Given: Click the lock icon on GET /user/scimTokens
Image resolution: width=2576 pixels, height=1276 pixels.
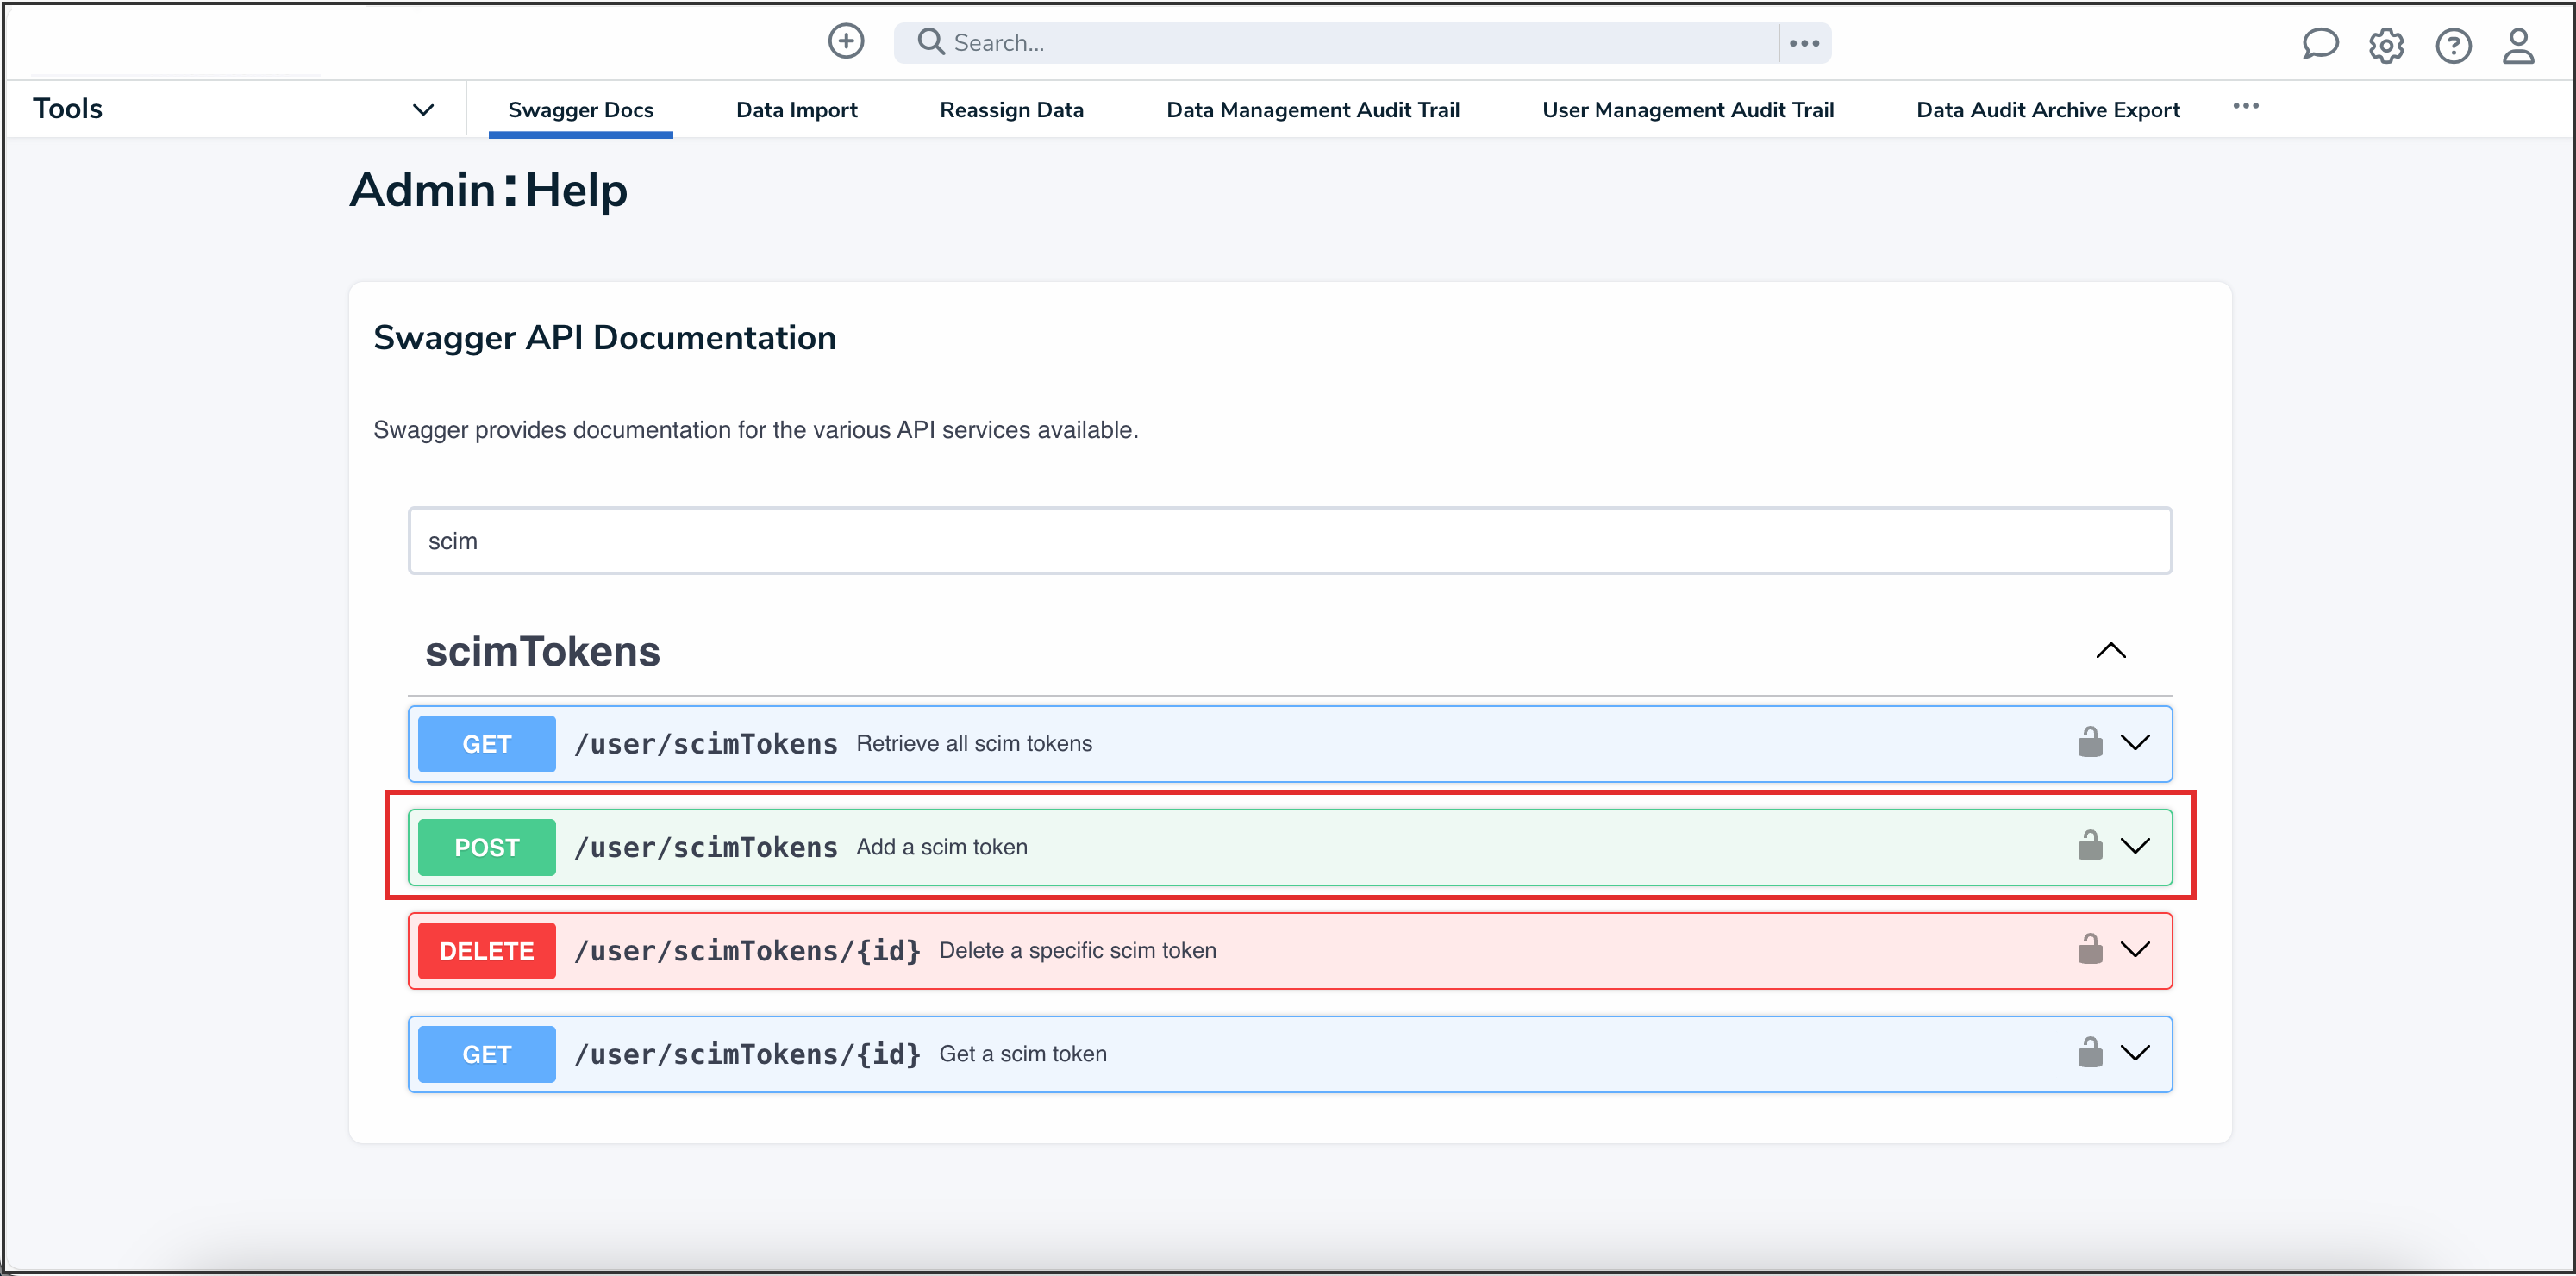Looking at the screenshot, I should click(2091, 743).
